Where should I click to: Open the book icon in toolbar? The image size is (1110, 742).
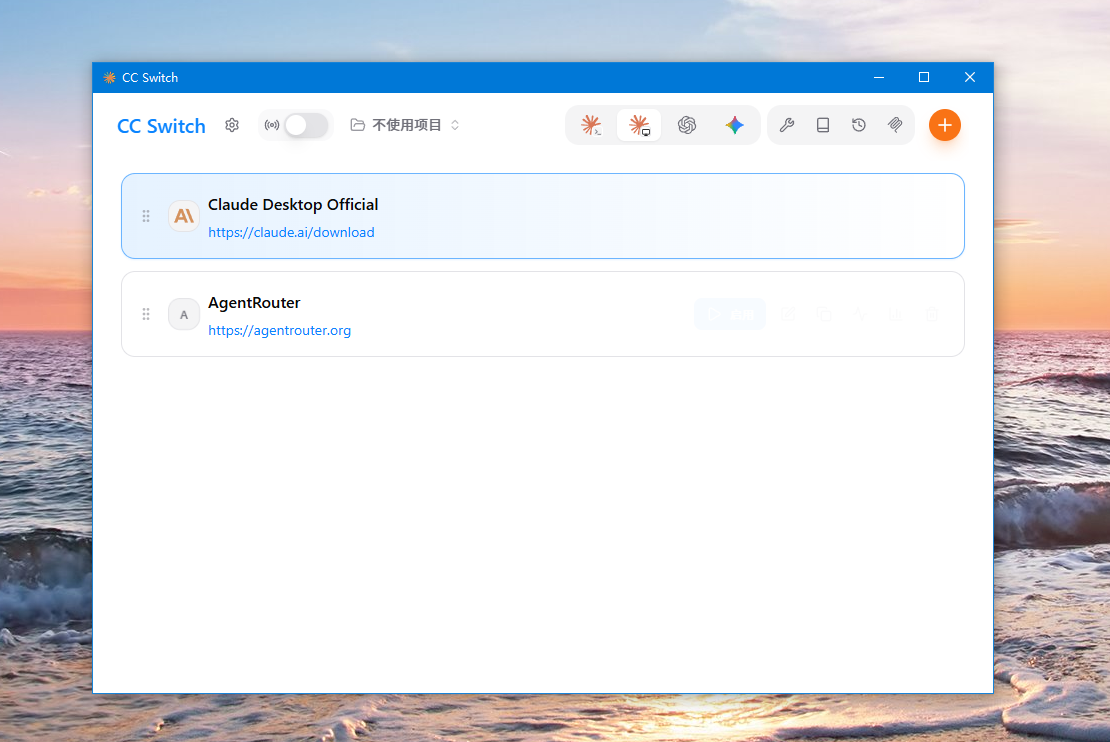click(x=823, y=125)
